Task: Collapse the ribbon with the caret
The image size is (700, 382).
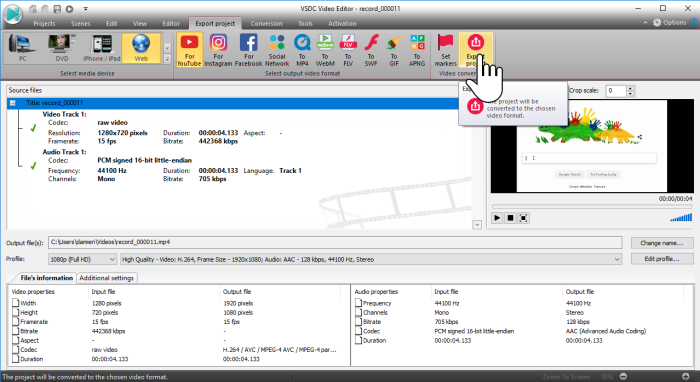Action: click(645, 22)
